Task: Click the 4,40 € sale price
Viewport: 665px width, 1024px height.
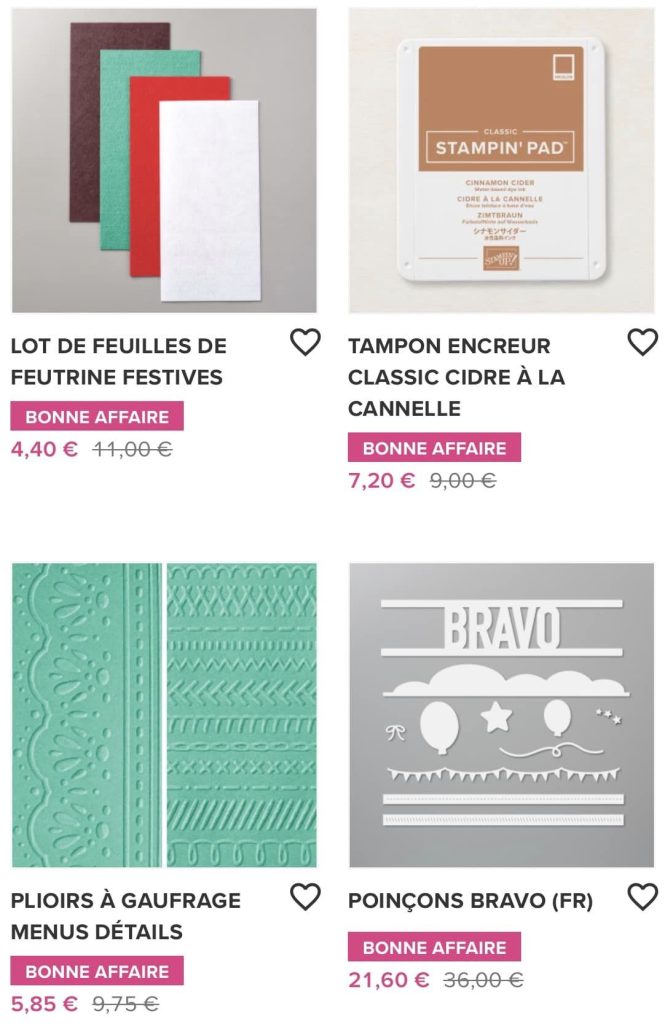Action: 44,449
